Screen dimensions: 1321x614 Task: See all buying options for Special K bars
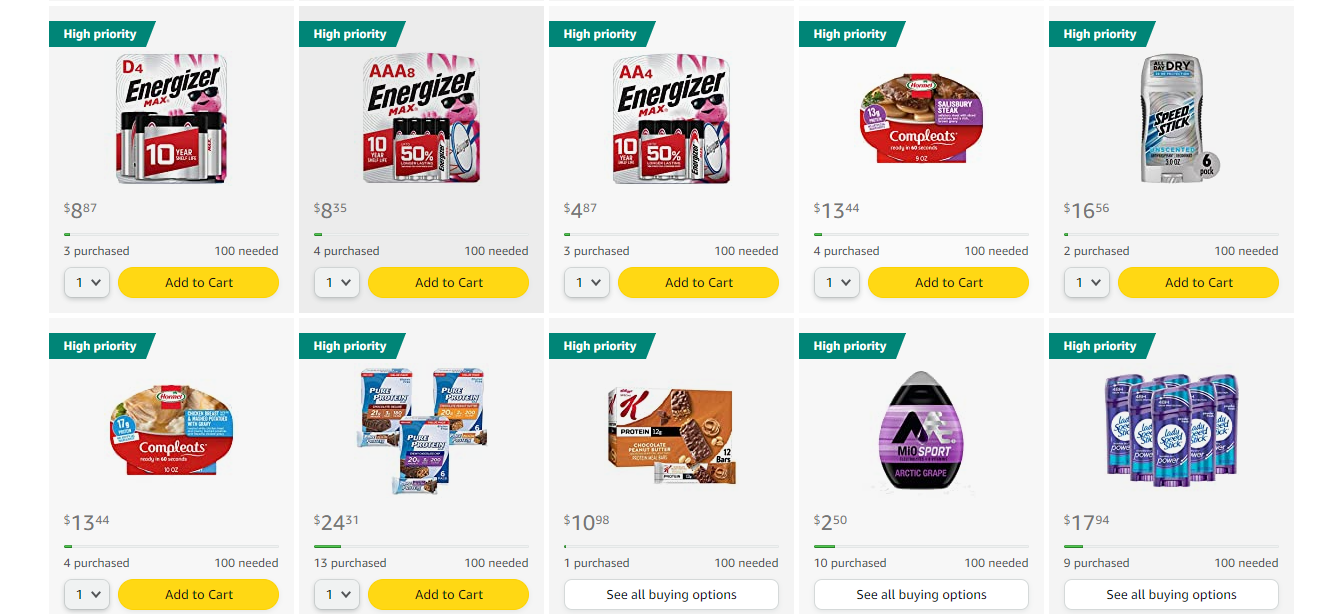pyautogui.click(x=671, y=594)
